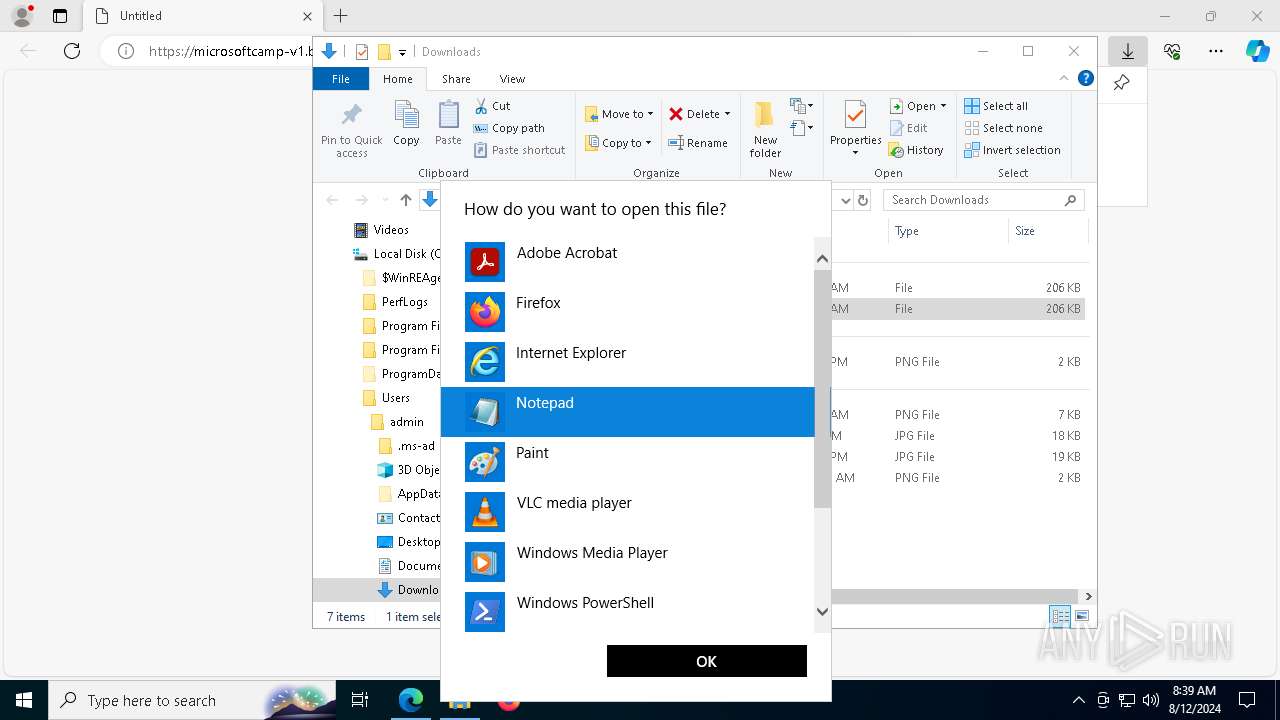Click Pin to Quick access in ribbon
This screenshot has height=720, width=1280.
click(x=351, y=128)
